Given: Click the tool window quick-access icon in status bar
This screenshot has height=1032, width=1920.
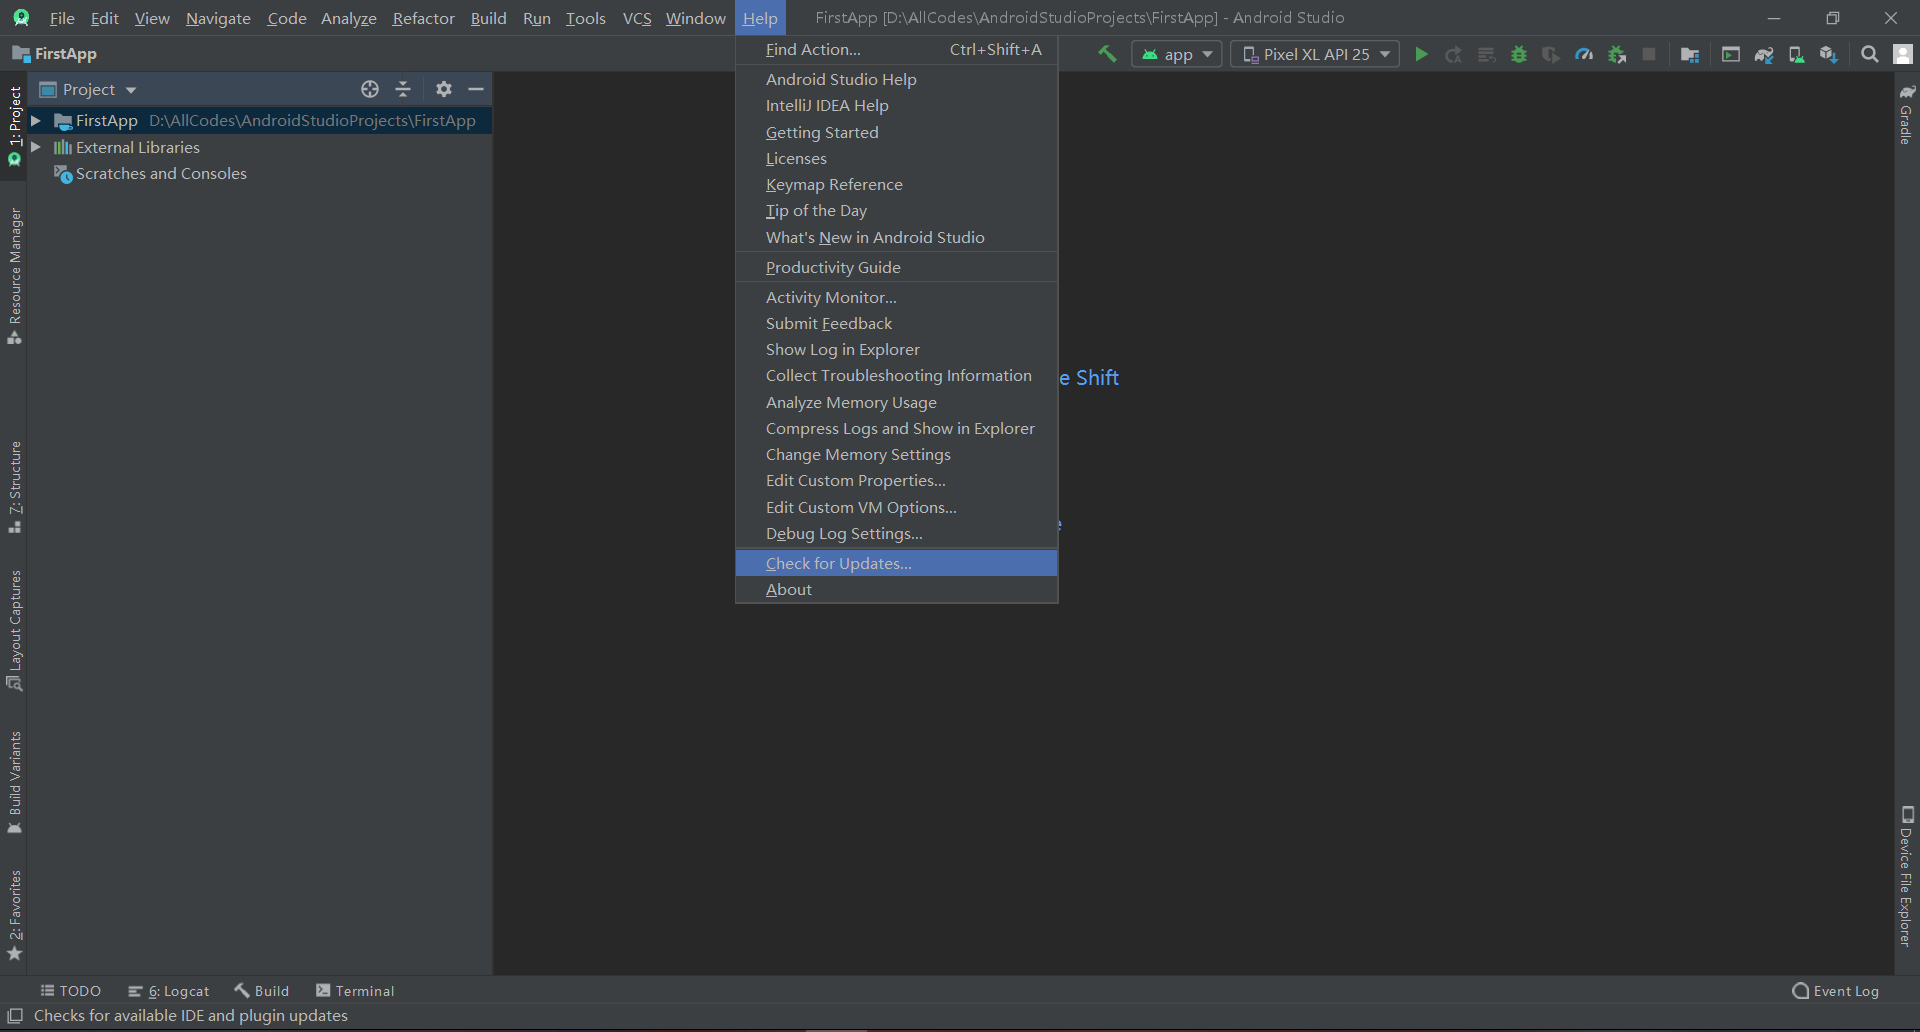Looking at the screenshot, I should 15,1016.
